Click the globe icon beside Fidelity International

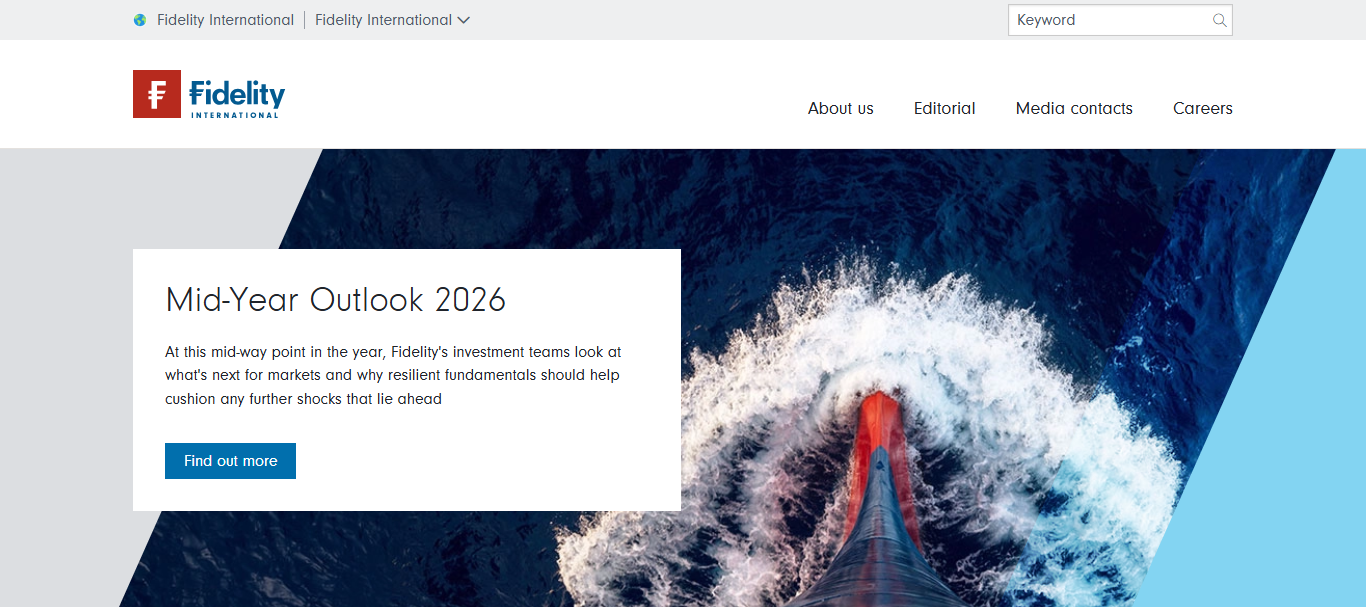[140, 20]
